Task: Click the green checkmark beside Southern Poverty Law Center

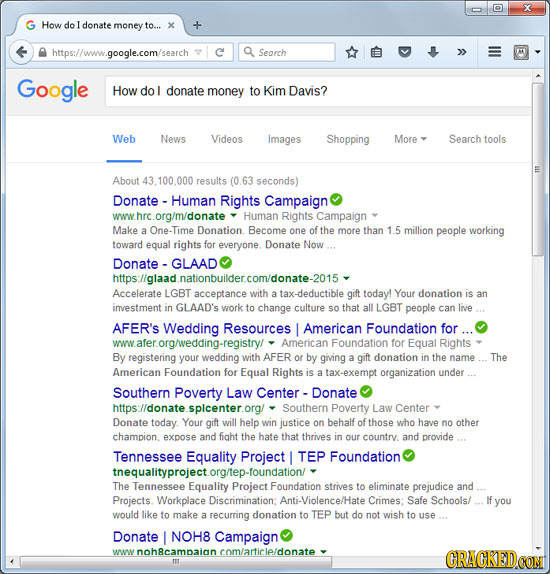Action: coord(366,391)
